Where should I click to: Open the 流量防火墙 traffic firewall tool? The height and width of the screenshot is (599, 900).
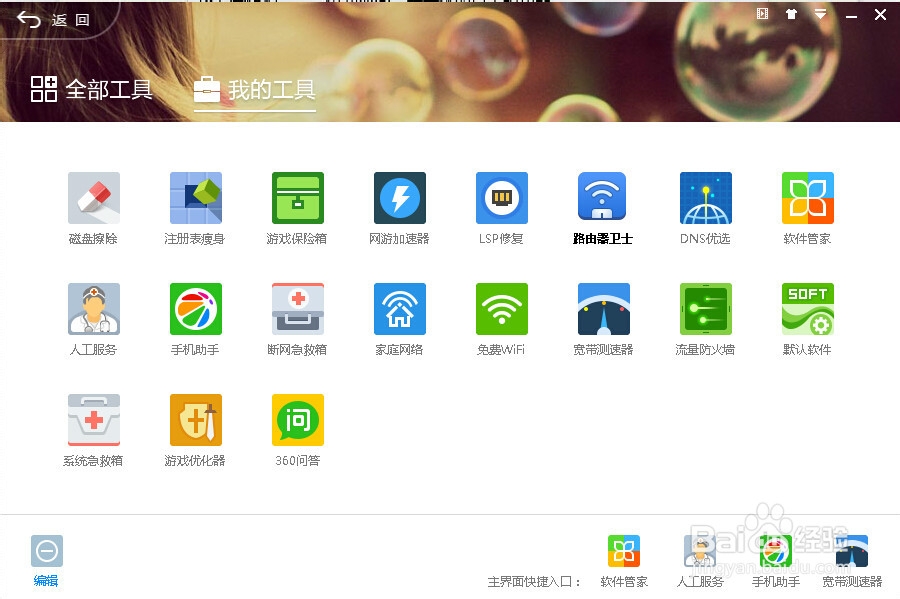pyautogui.click(x=706, y=309)
